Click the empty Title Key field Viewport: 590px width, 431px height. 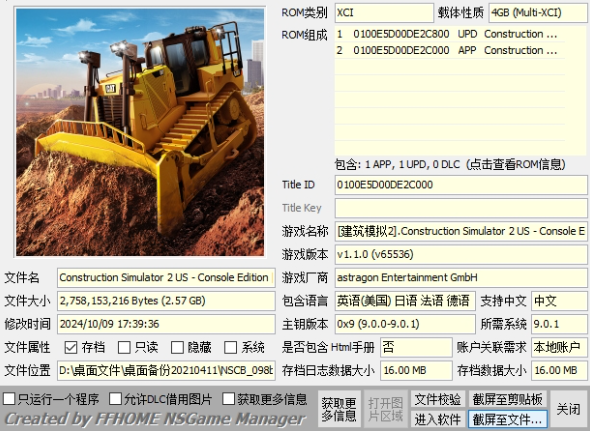coord(461,208)
